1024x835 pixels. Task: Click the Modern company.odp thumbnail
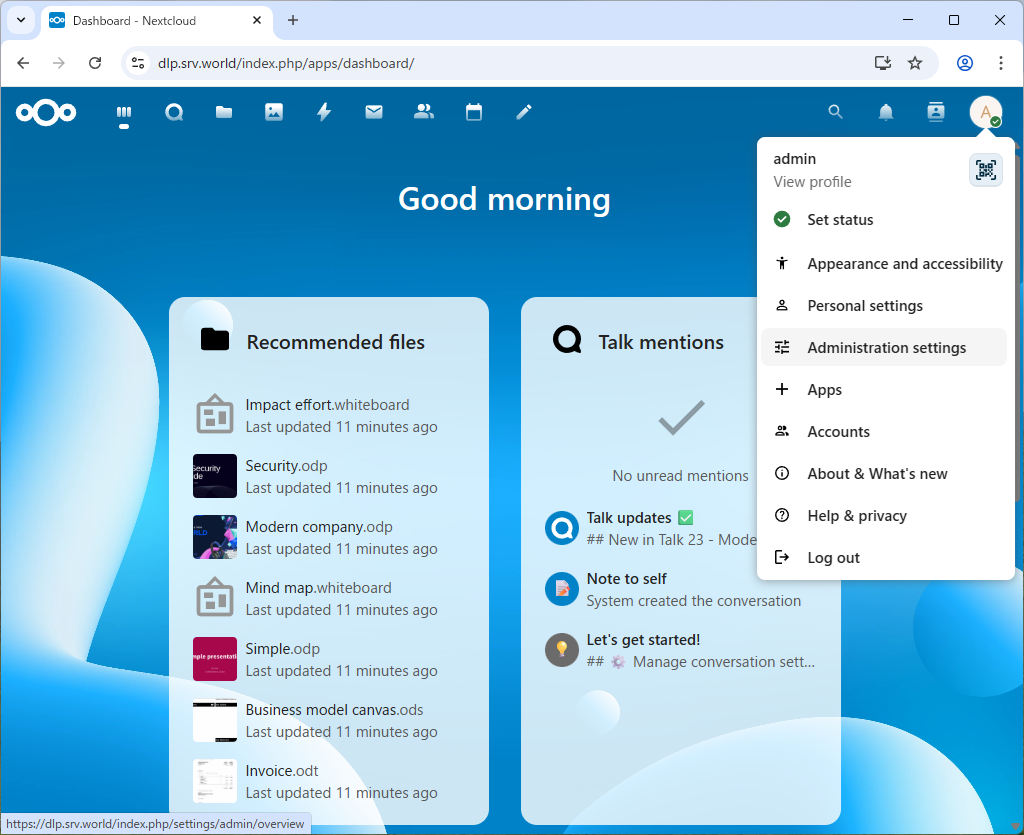click(x=215, y=537)
